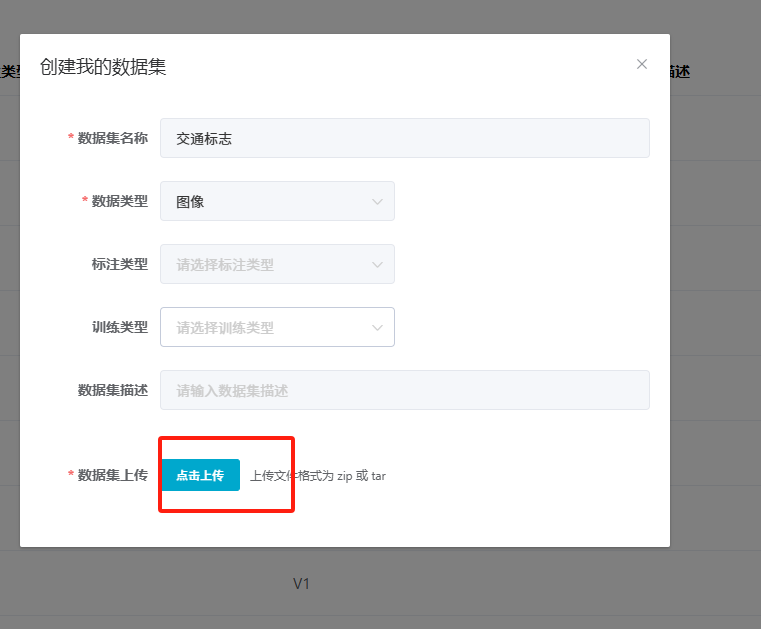
Task: Close the 创建我的数据集 dialog with X
Action: point(642,64)
